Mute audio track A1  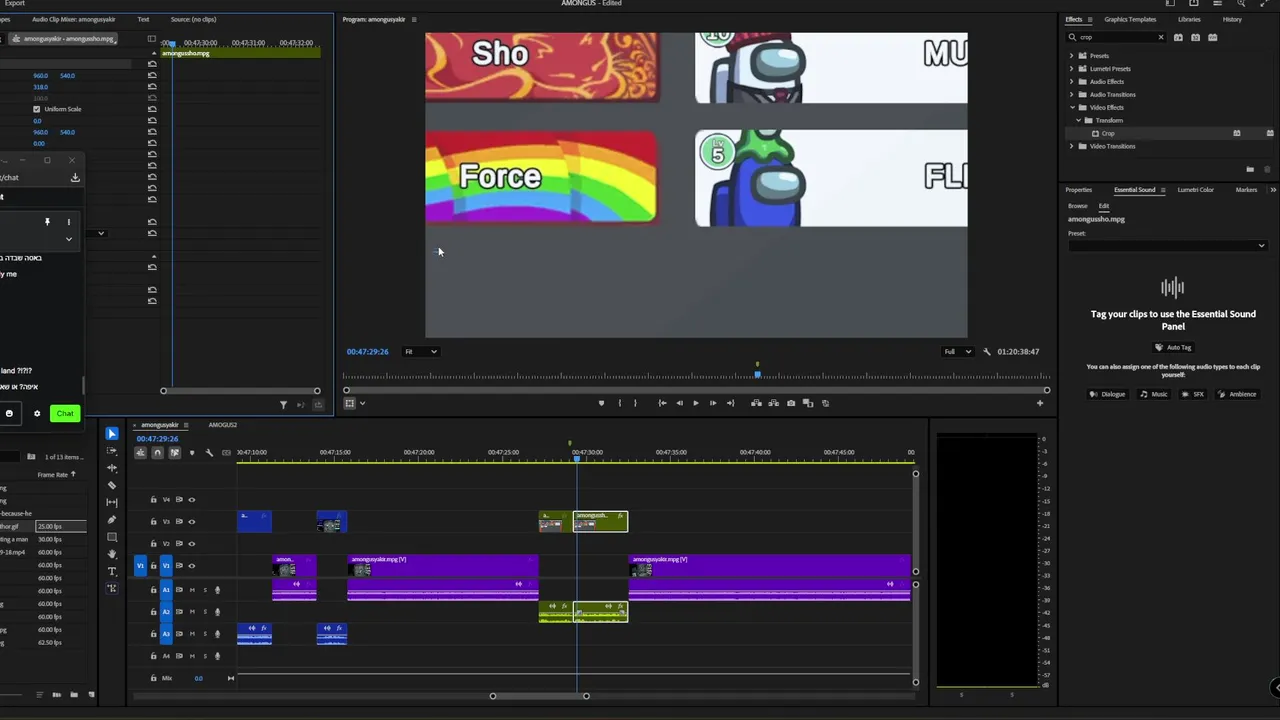[192, 590]
